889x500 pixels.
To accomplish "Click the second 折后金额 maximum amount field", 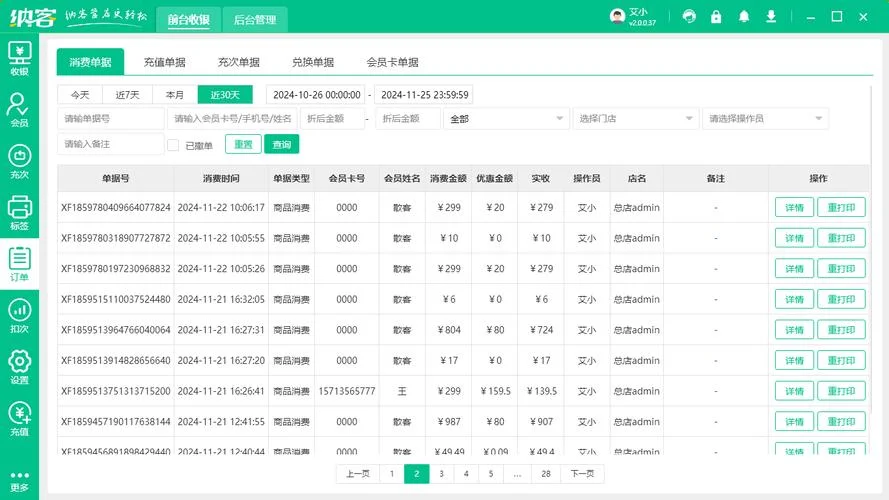I will point(408,118).
